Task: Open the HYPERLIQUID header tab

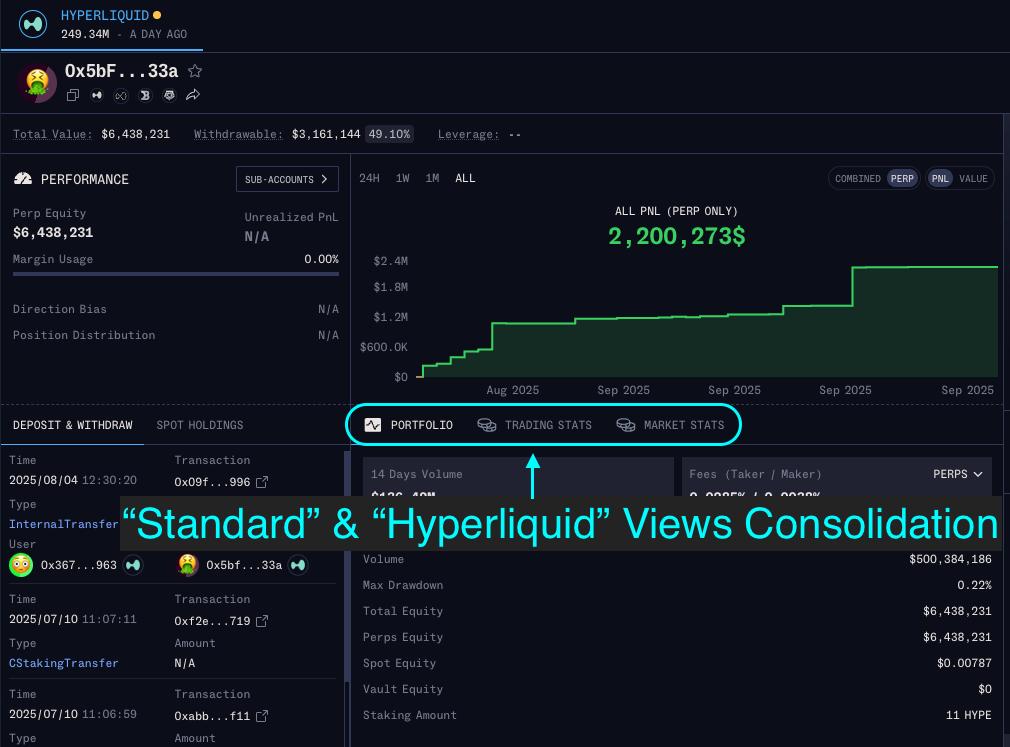Action: click(x=102, y=24)
